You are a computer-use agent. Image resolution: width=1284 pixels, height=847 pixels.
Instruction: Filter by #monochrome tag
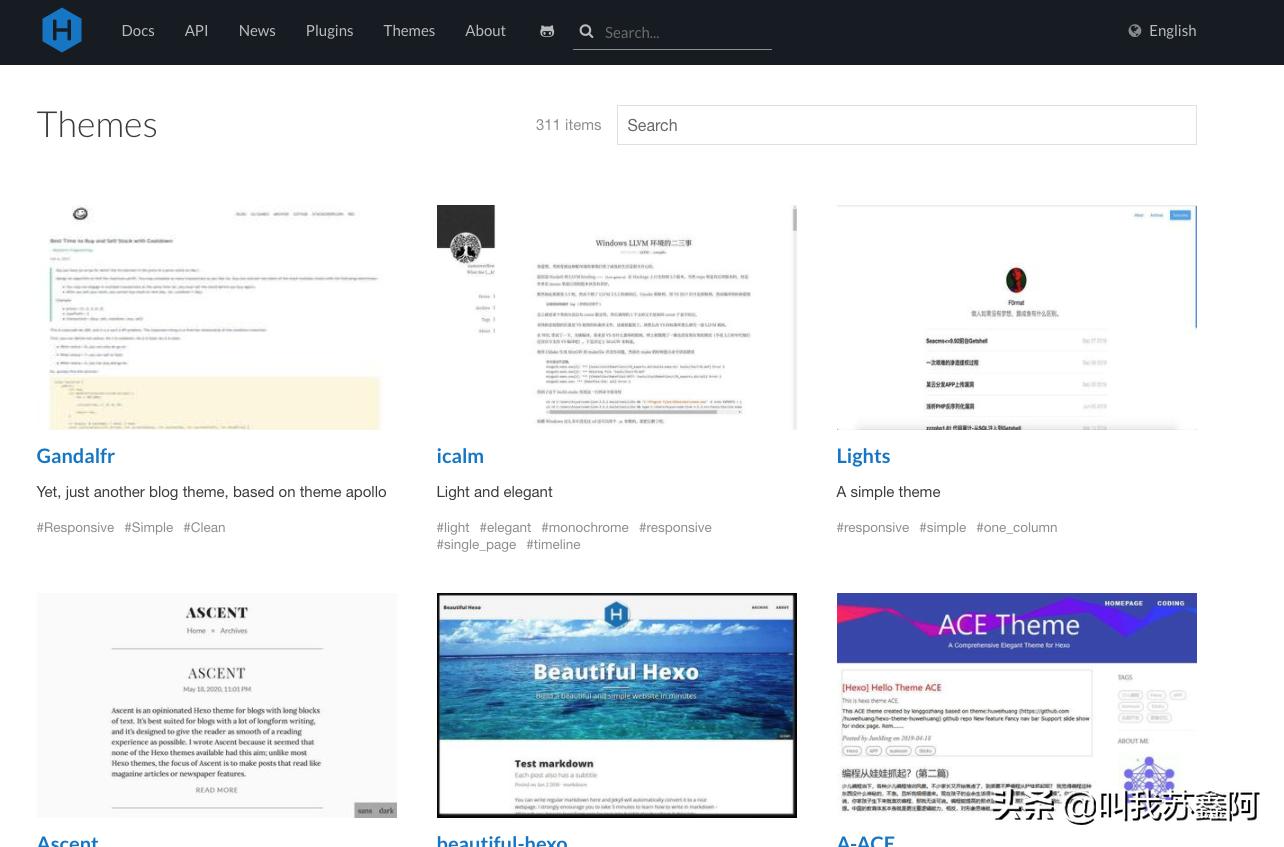click(585, 527)
